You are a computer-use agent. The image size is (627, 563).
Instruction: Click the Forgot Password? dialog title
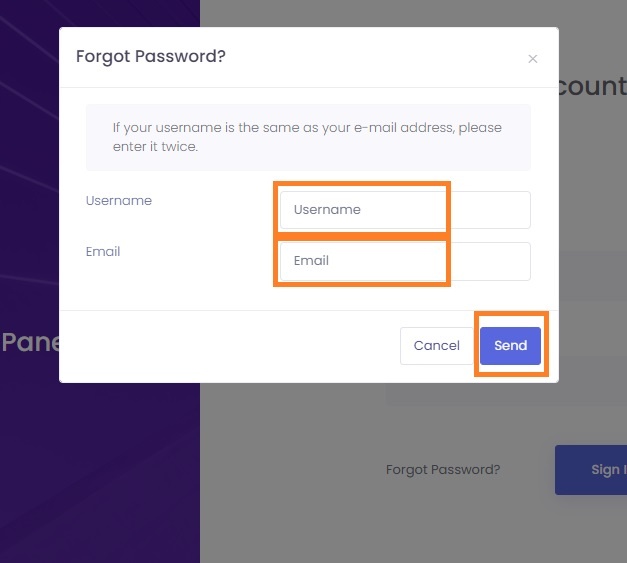[x=151, y=56]
